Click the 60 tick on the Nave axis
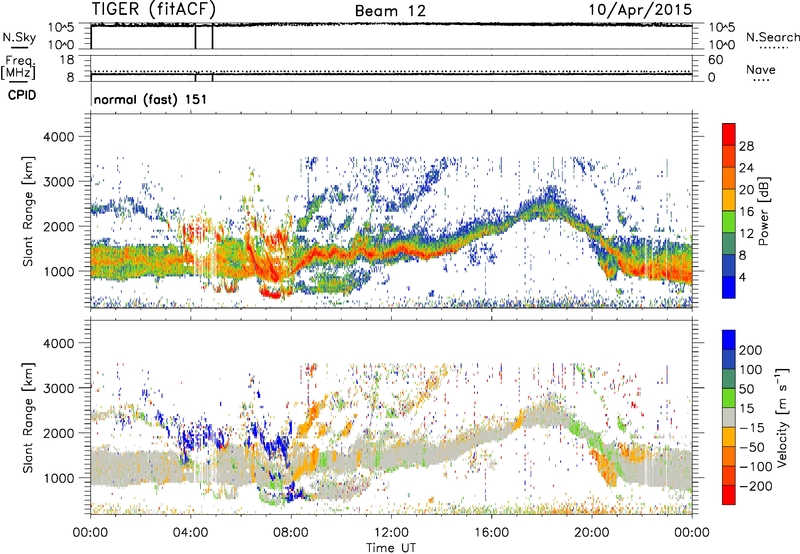Viewport: 800px width, 554px height. tap(715, 60)
